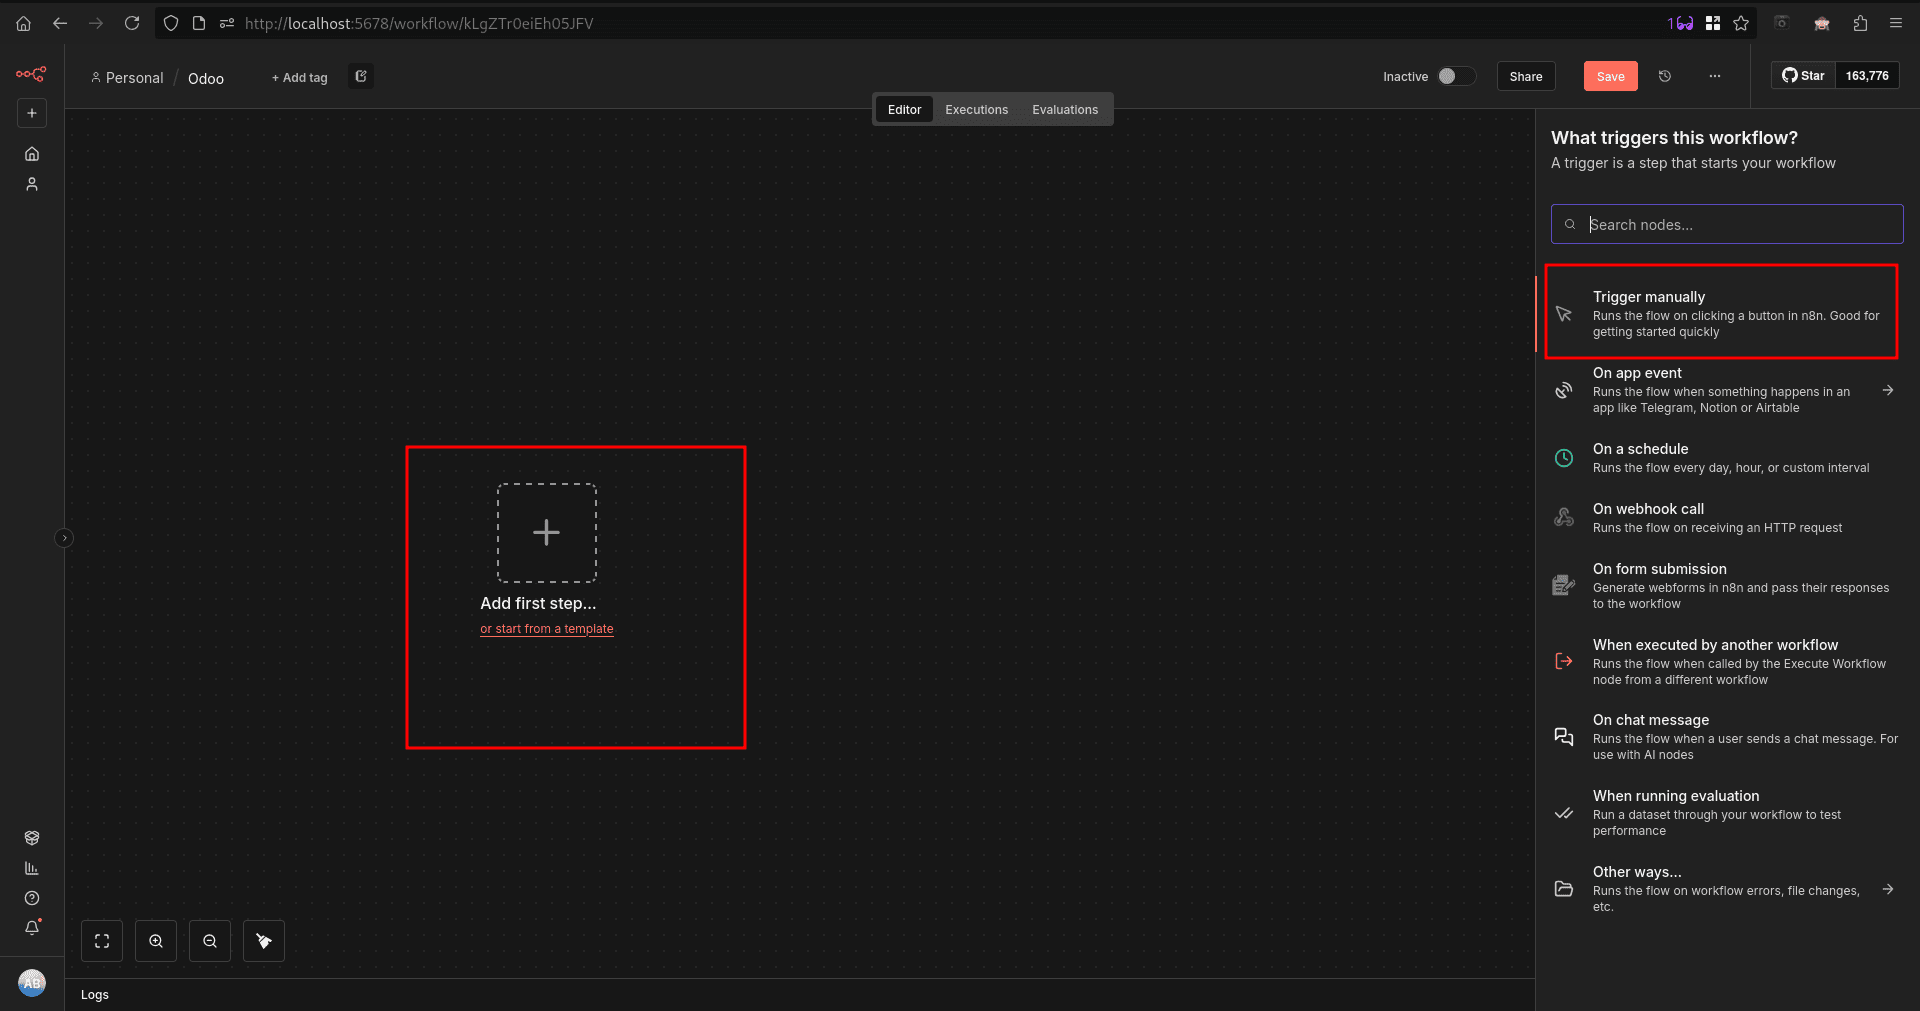
Task: Switch to the Evaluations tab
Action: coord(1064,109)
